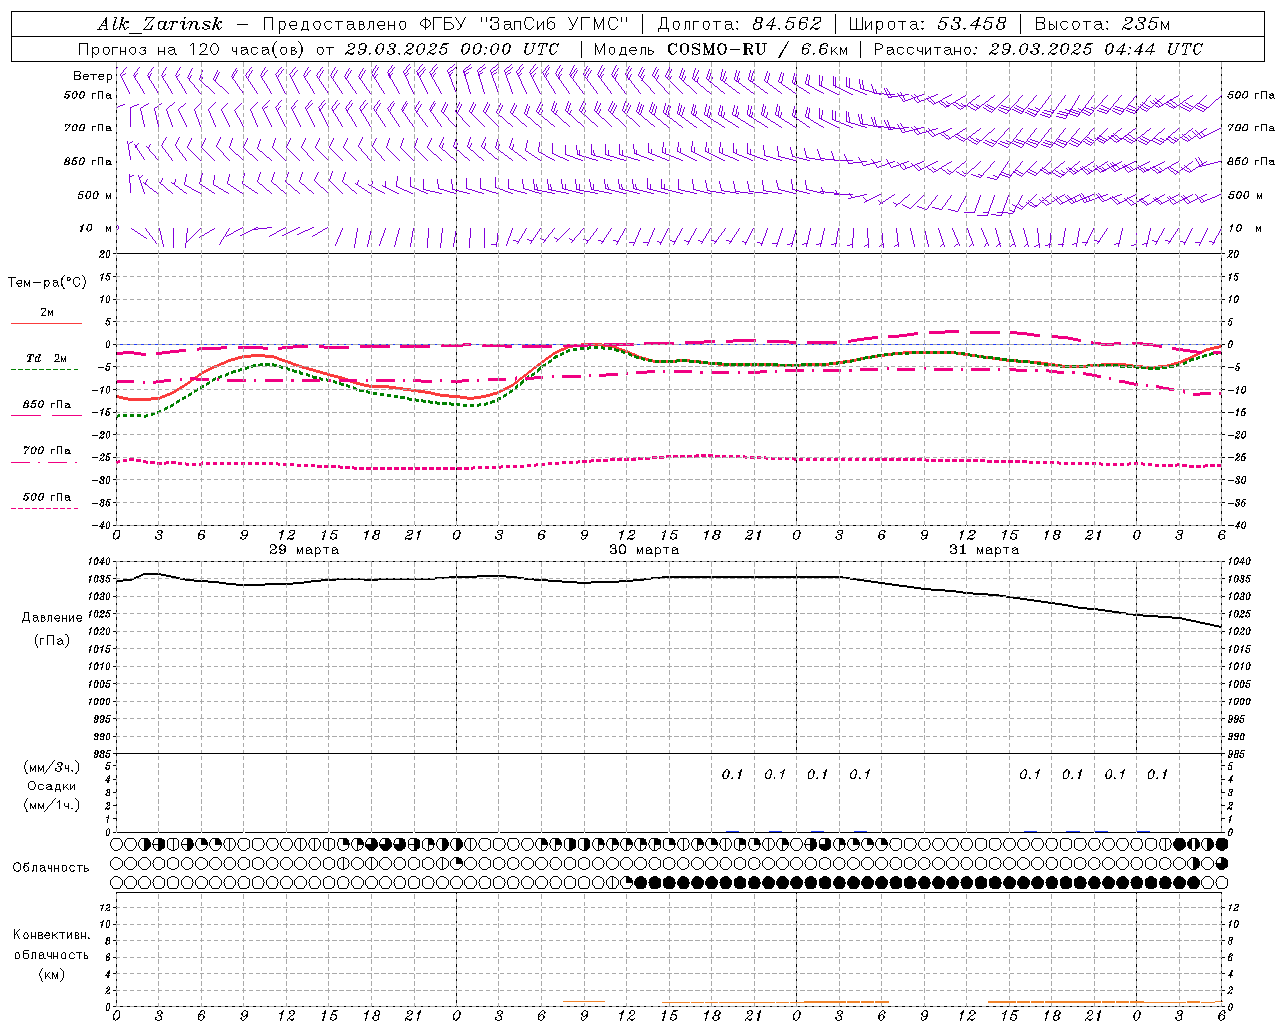Image resolution: width=1280 pixels, height=1024 pixels.
Task: Click the Высота: 235м value
Action: pos(1102,24)
